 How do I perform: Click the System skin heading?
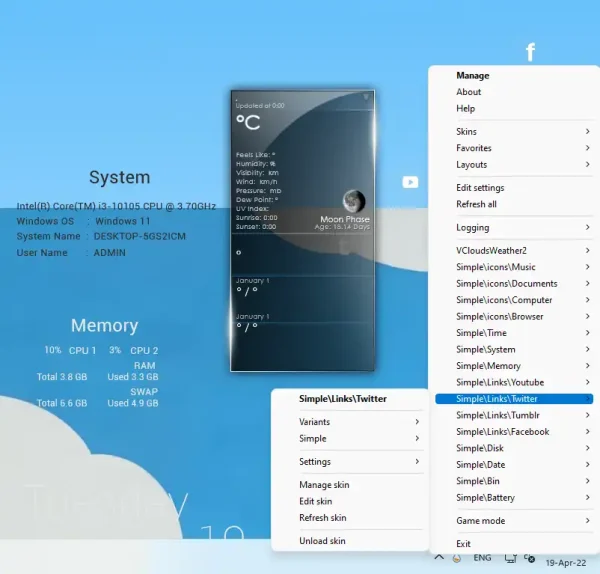click(120, 178)
